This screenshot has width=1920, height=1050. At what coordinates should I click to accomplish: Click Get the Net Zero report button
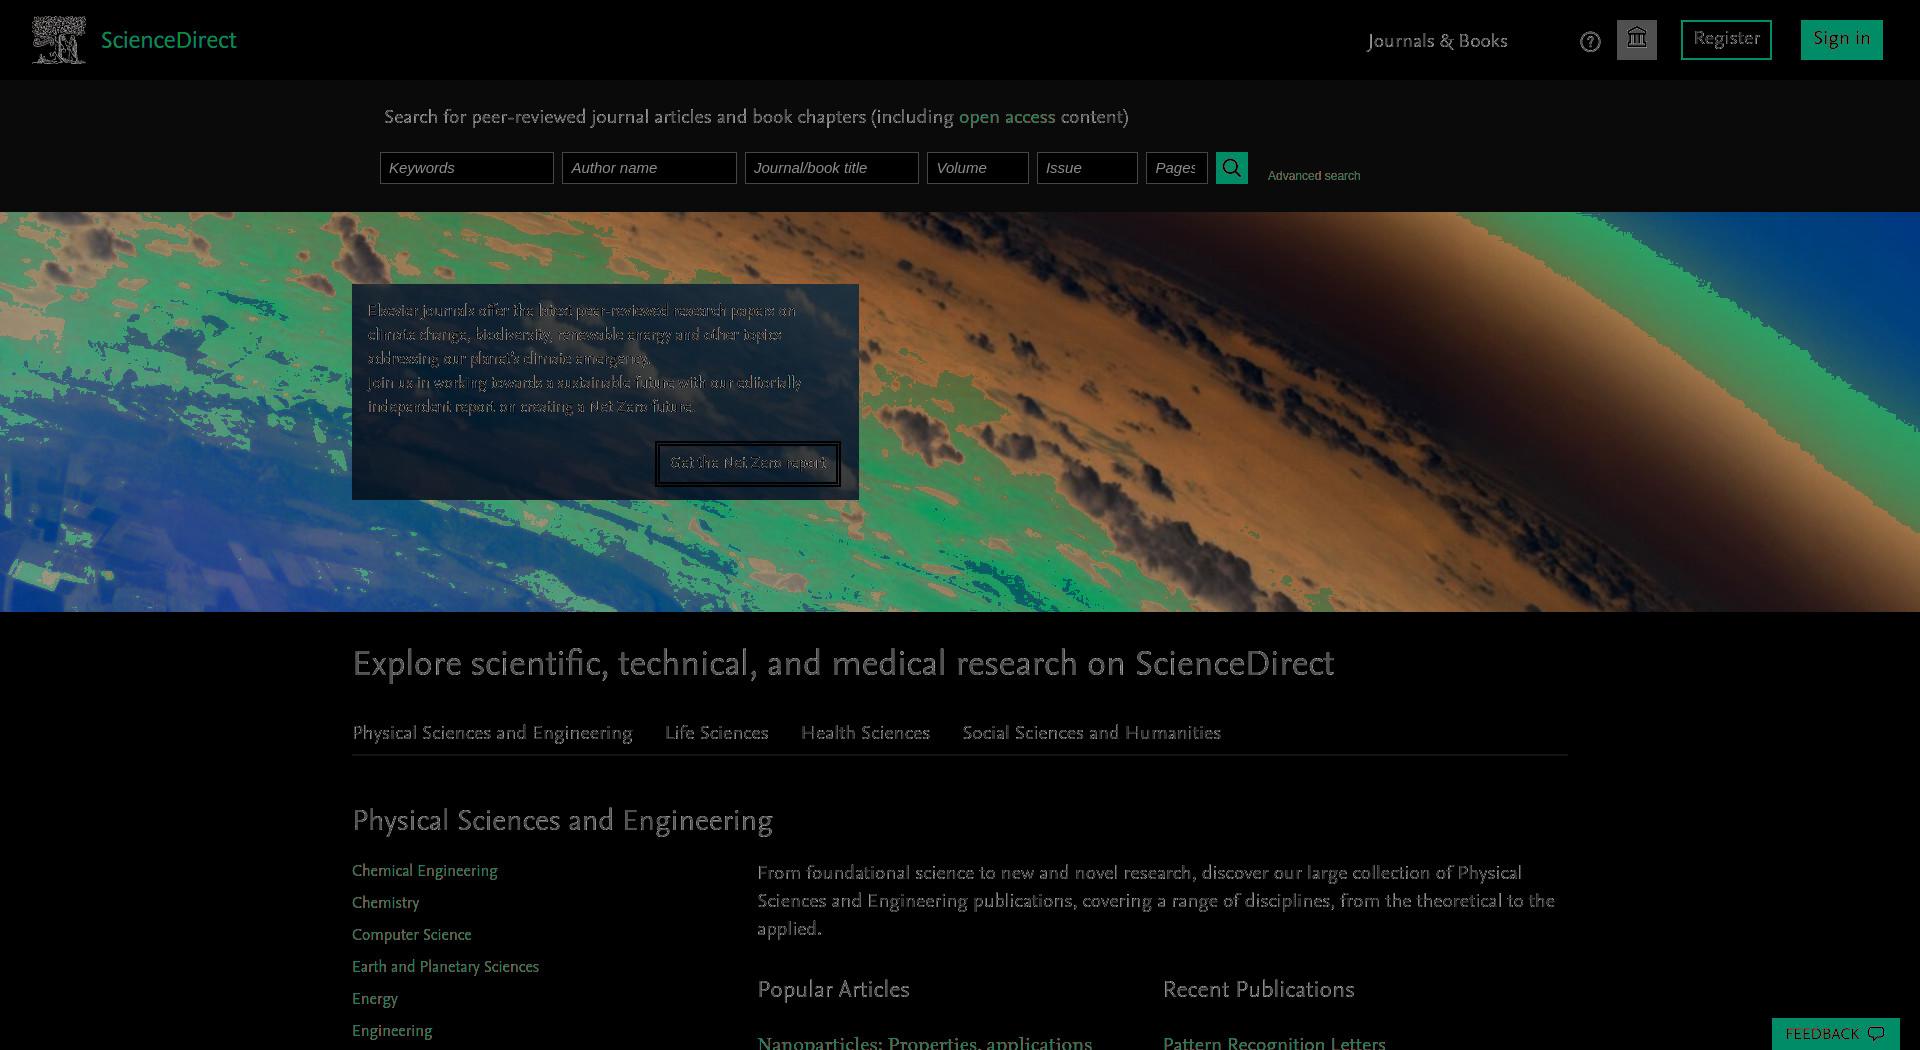click(x=748, y=464)
